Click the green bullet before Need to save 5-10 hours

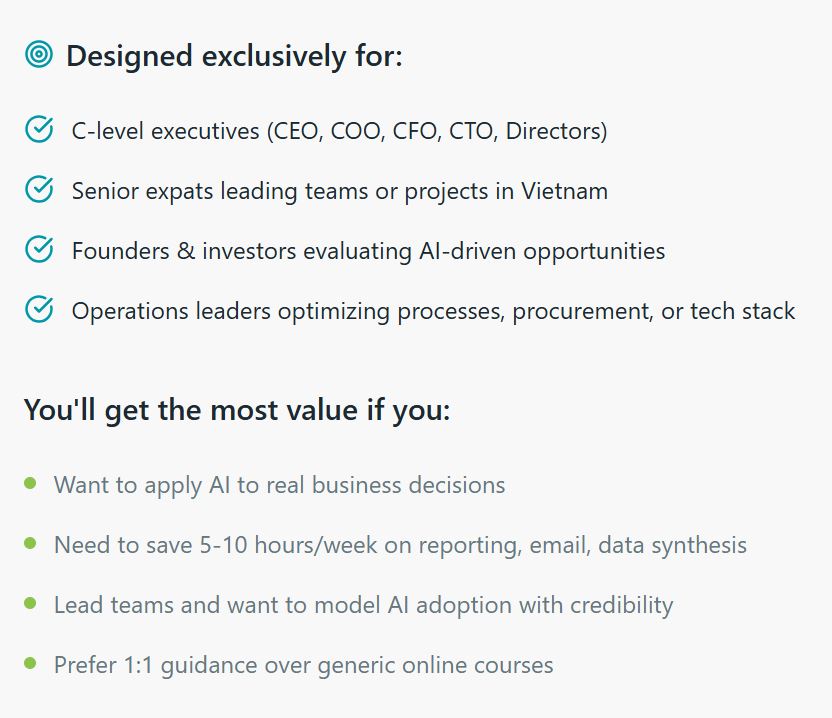click(x=31, y=544)
